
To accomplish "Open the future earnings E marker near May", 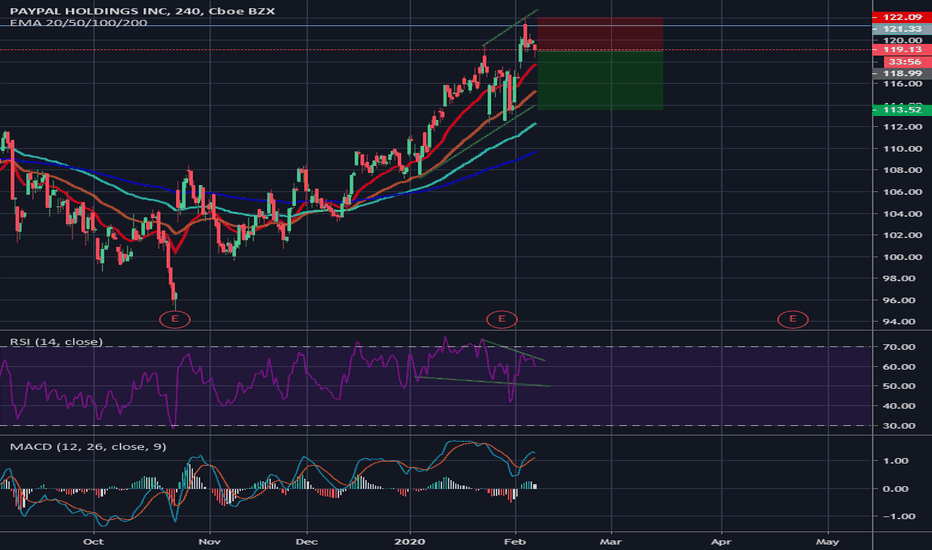I will 793,319.
